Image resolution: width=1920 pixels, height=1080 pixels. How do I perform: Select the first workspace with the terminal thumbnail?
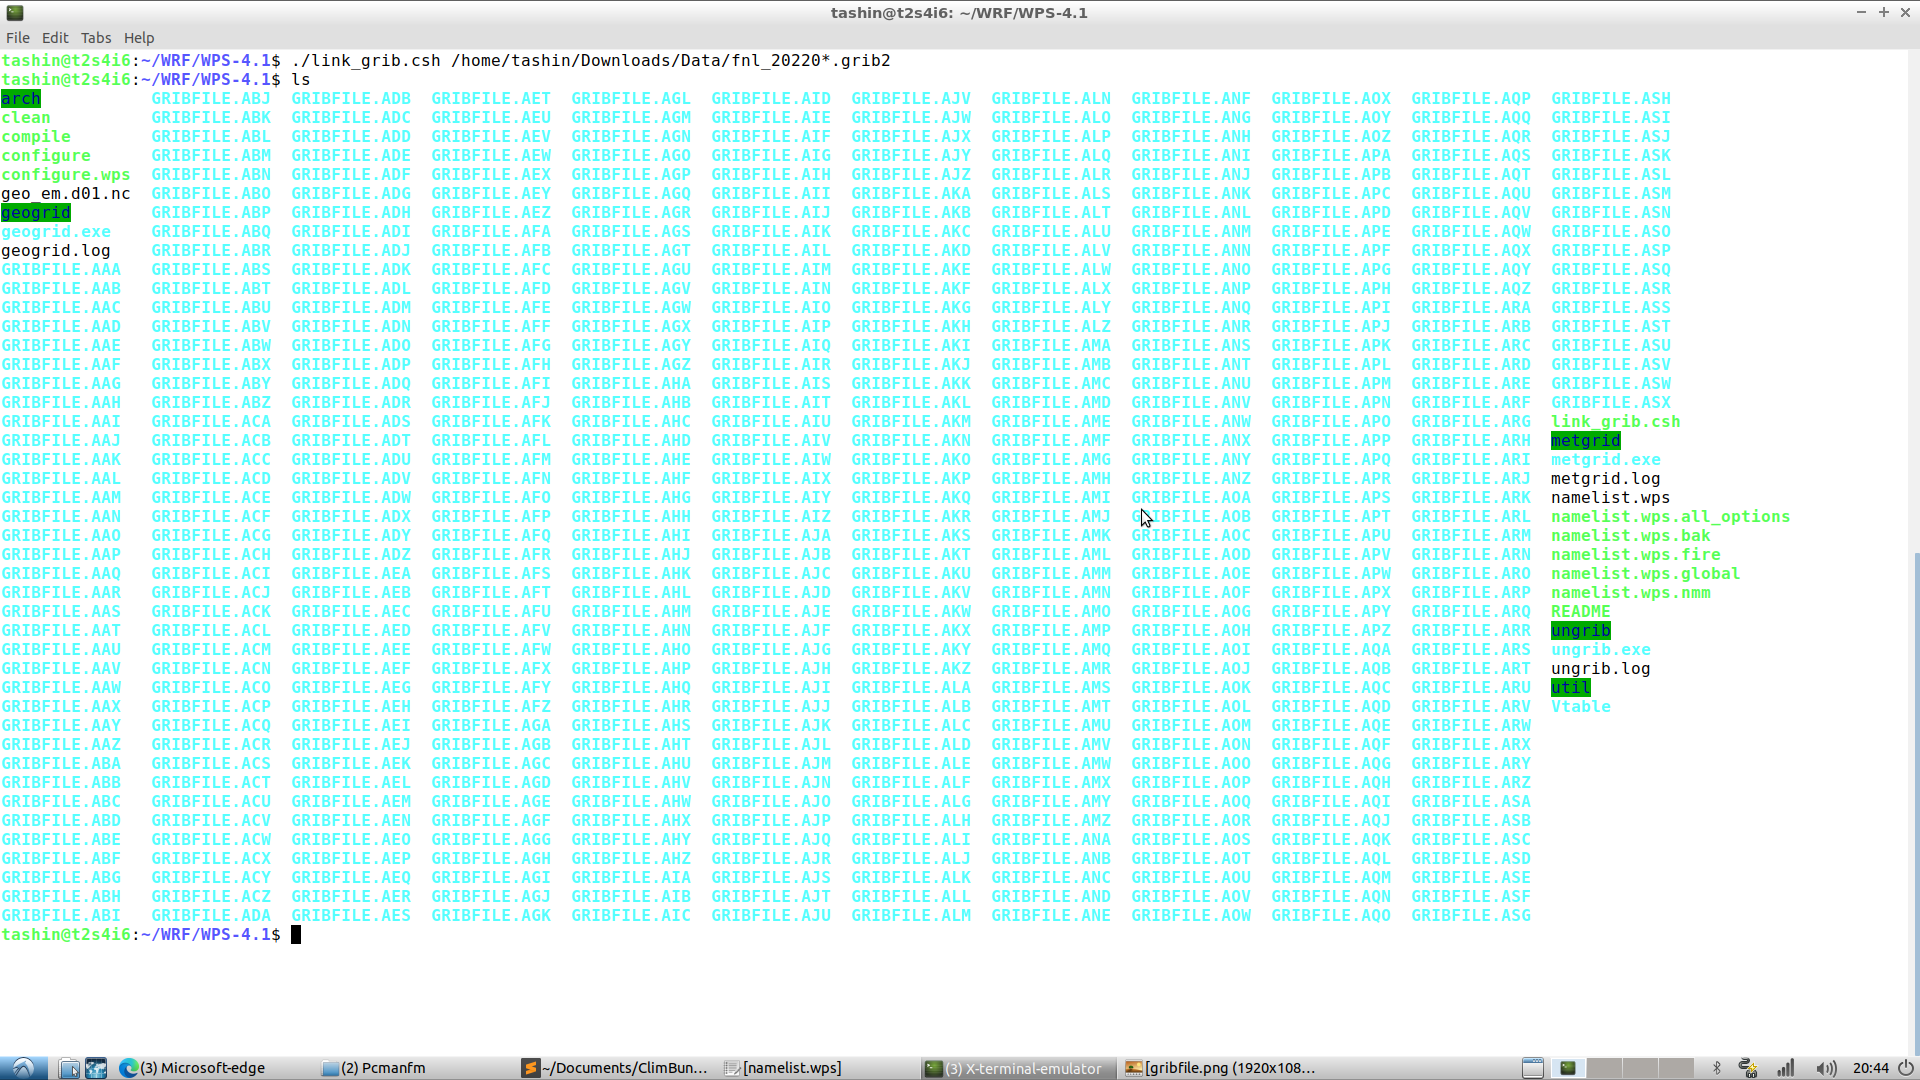click(1568, 1068)
